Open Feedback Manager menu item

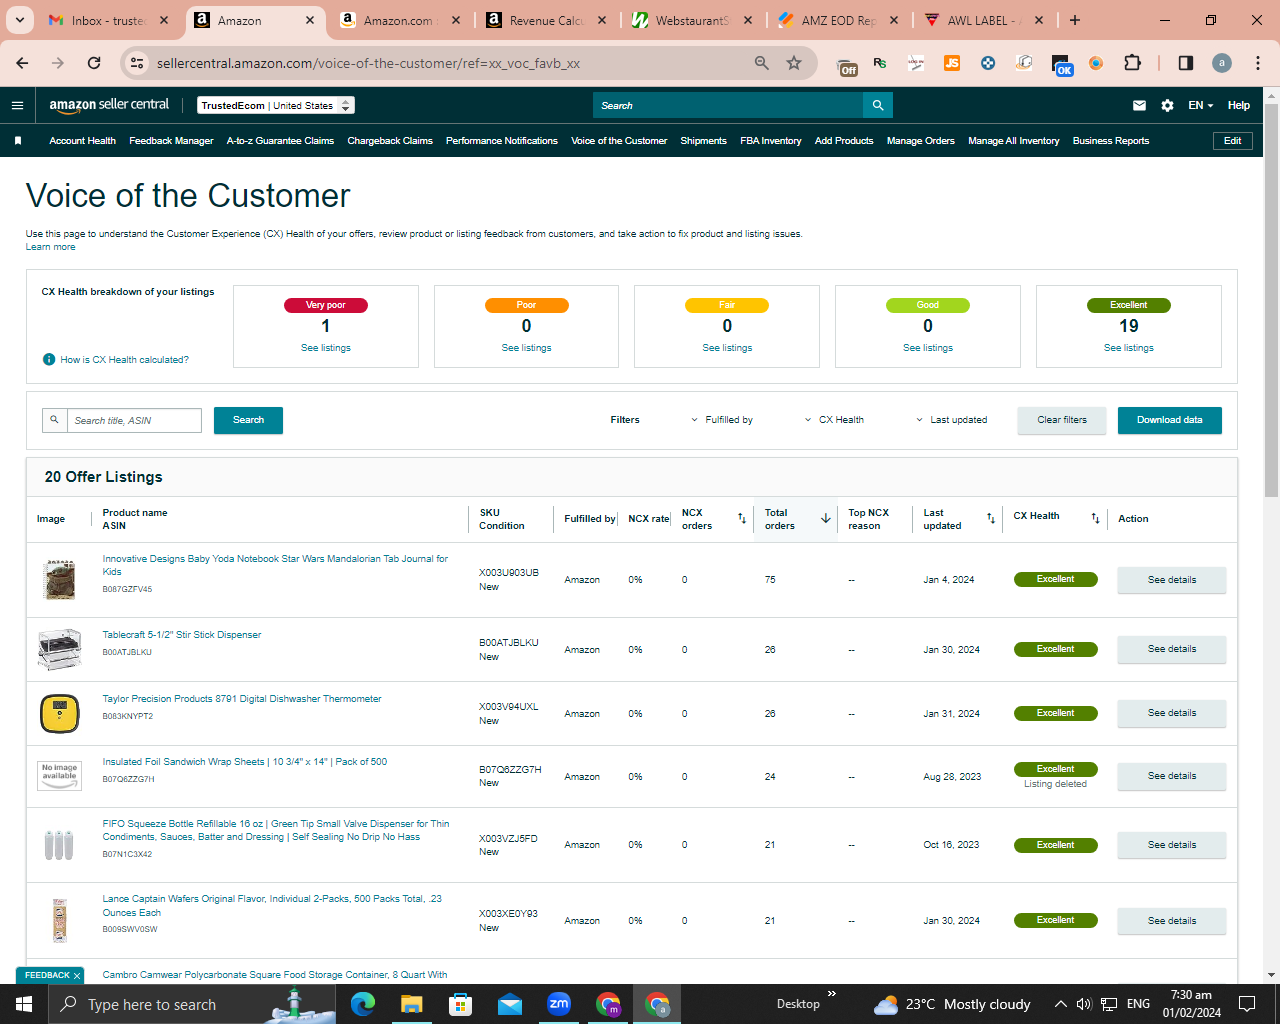point(171,141)
